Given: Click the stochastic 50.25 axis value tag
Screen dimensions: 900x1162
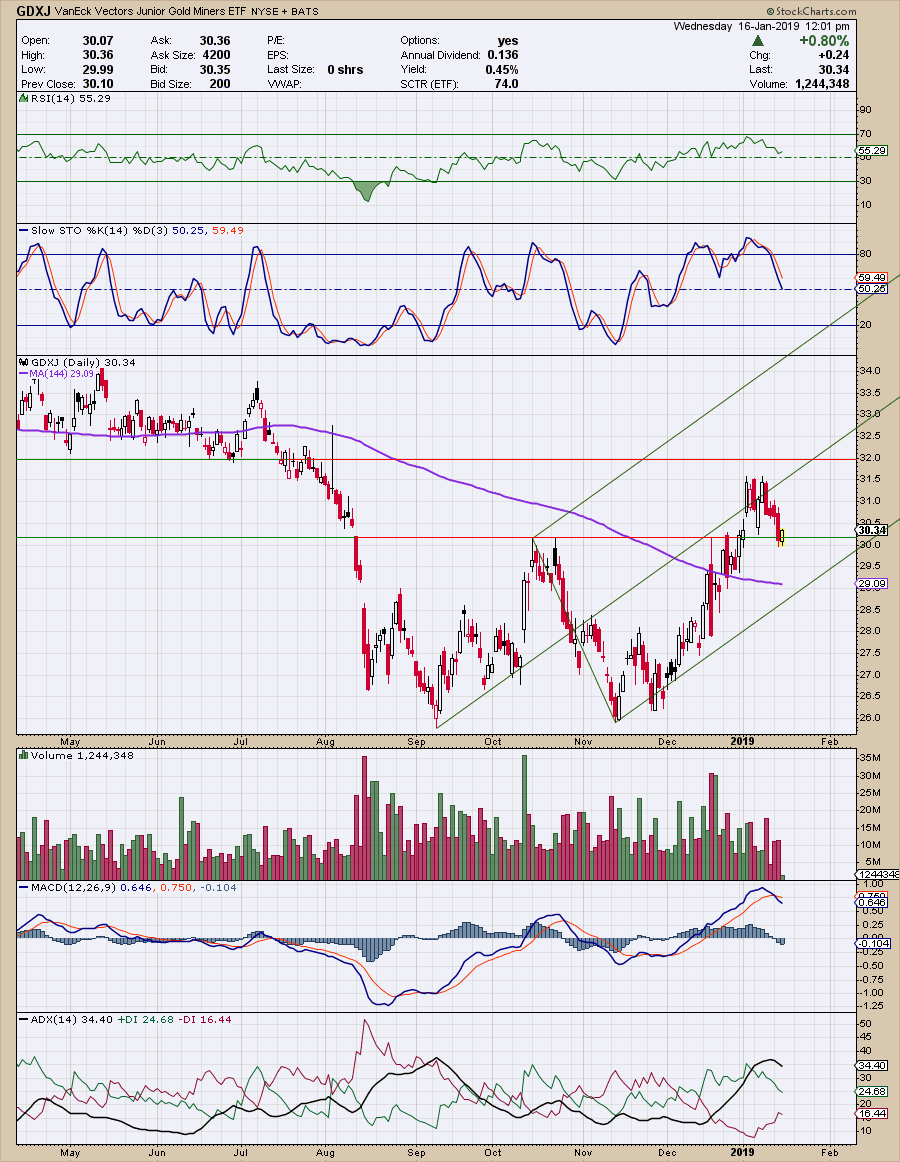Looking at the screenshot, I should [x=872, y=288].
